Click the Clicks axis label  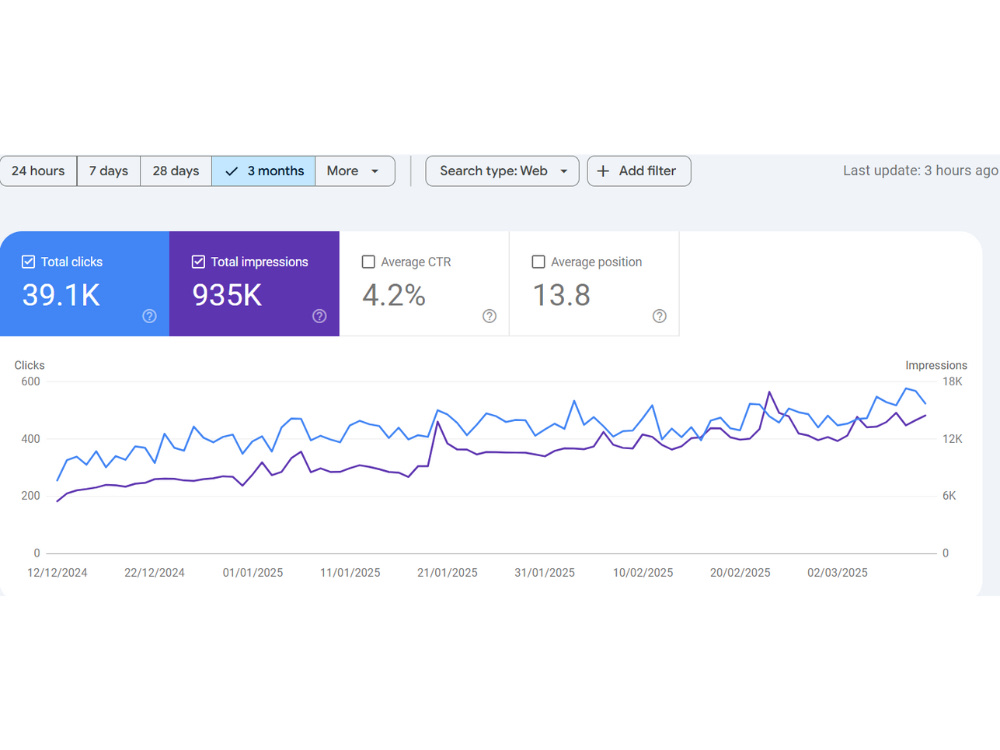[x=29, y=365]
